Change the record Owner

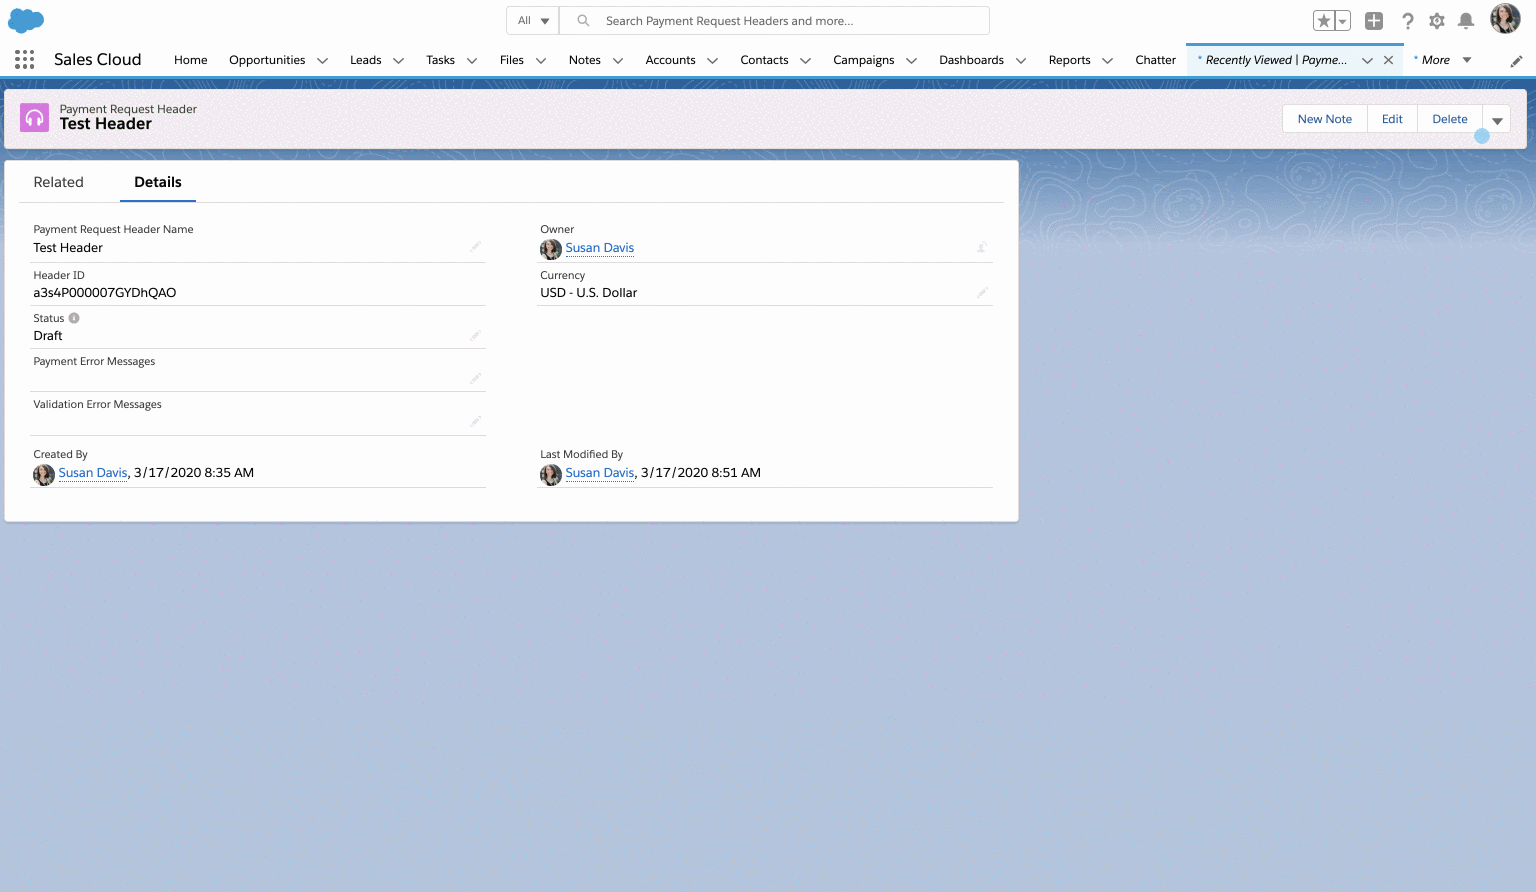[981, 247]
